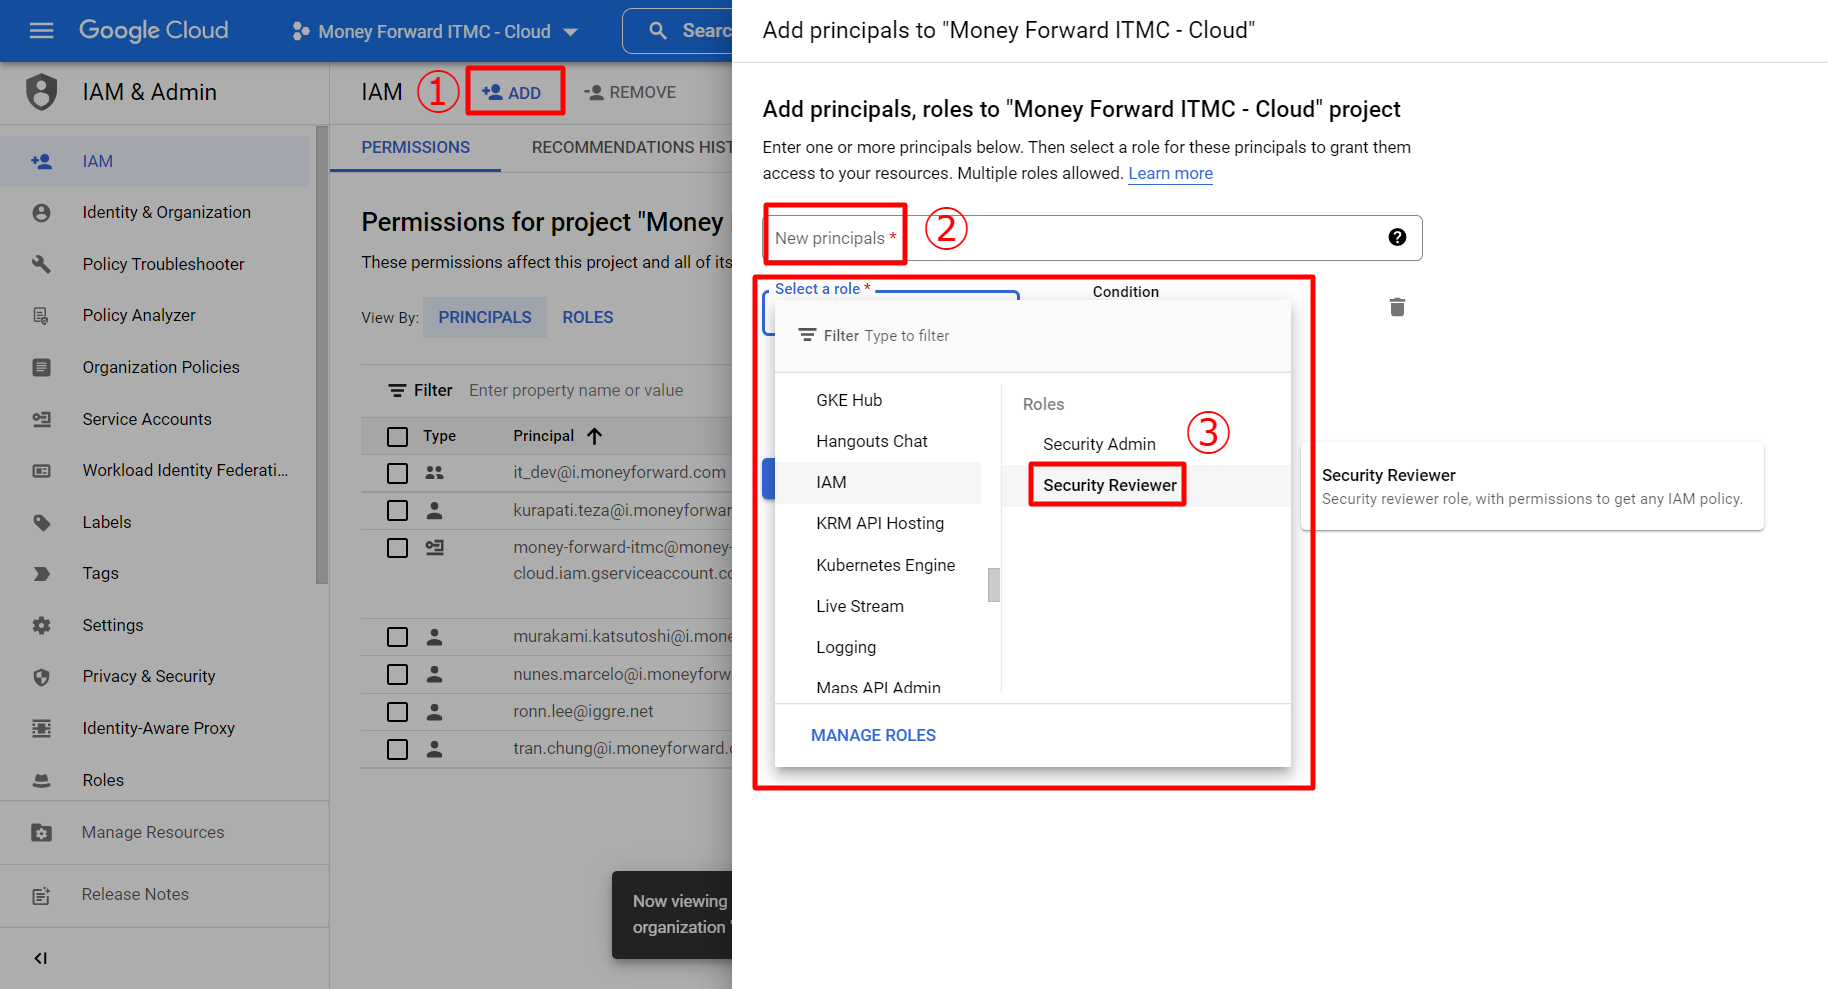This screenshot has width=1828, height=989.
Task: Check the ronn.lee@iggre.net row checkbox
Action: (x=397, y=711)
